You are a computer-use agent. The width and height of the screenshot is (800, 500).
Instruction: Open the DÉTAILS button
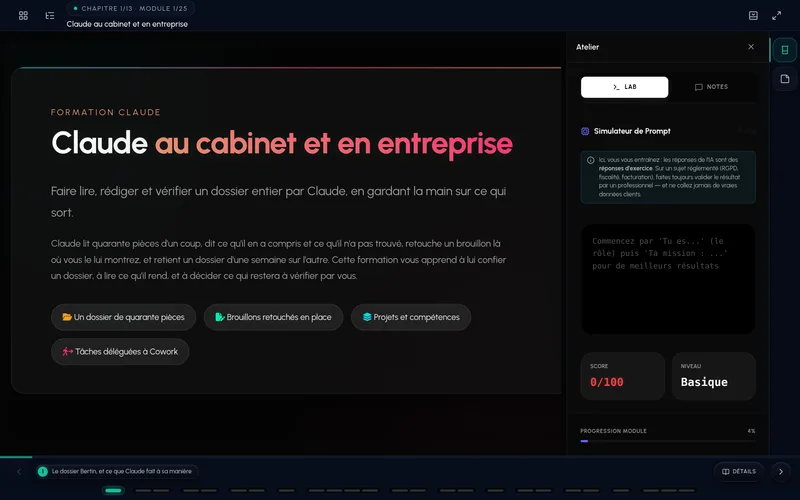[739, 472]
